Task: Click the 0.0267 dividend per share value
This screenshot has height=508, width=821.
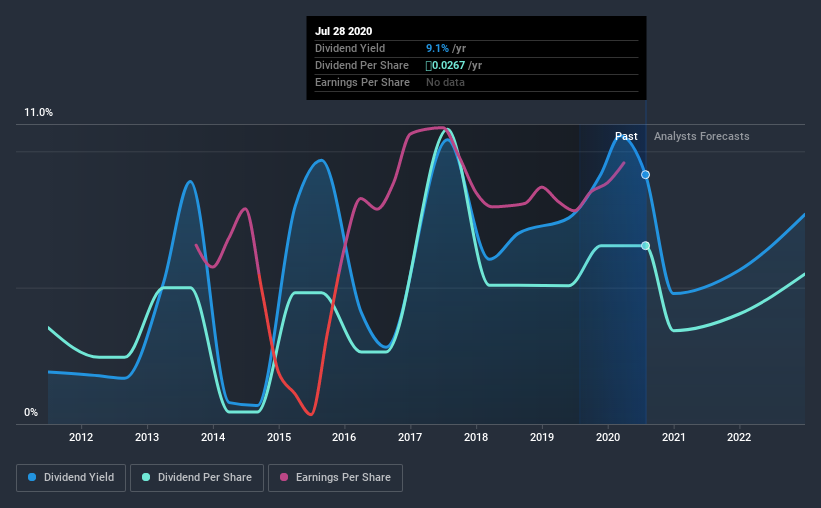Action: pyautogui.click(x=446, y=65)
